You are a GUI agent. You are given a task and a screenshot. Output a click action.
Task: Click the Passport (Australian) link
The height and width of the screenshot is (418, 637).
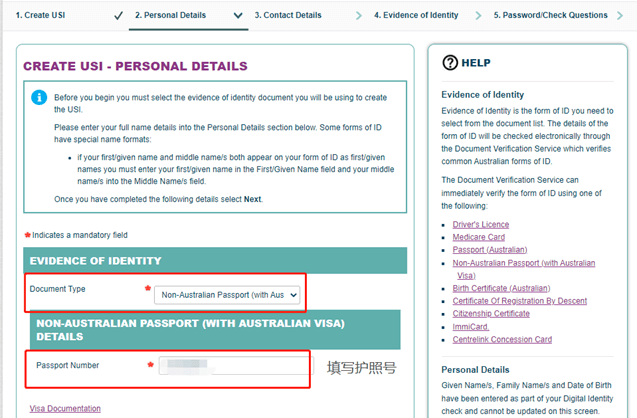pos(490,250)
